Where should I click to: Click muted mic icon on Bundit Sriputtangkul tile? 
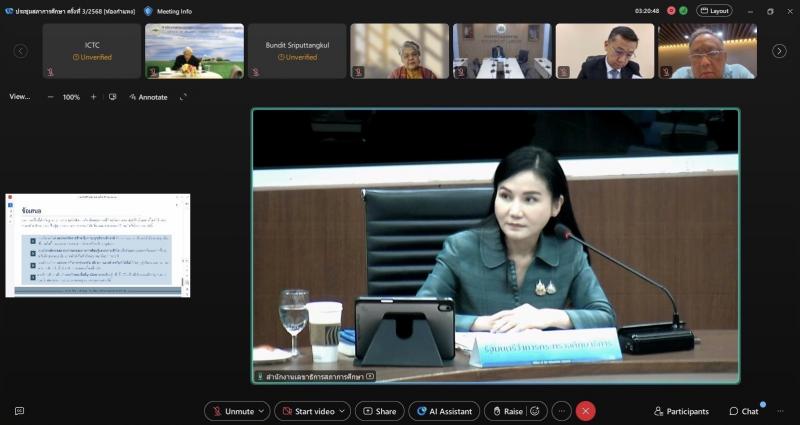[255, 72]
